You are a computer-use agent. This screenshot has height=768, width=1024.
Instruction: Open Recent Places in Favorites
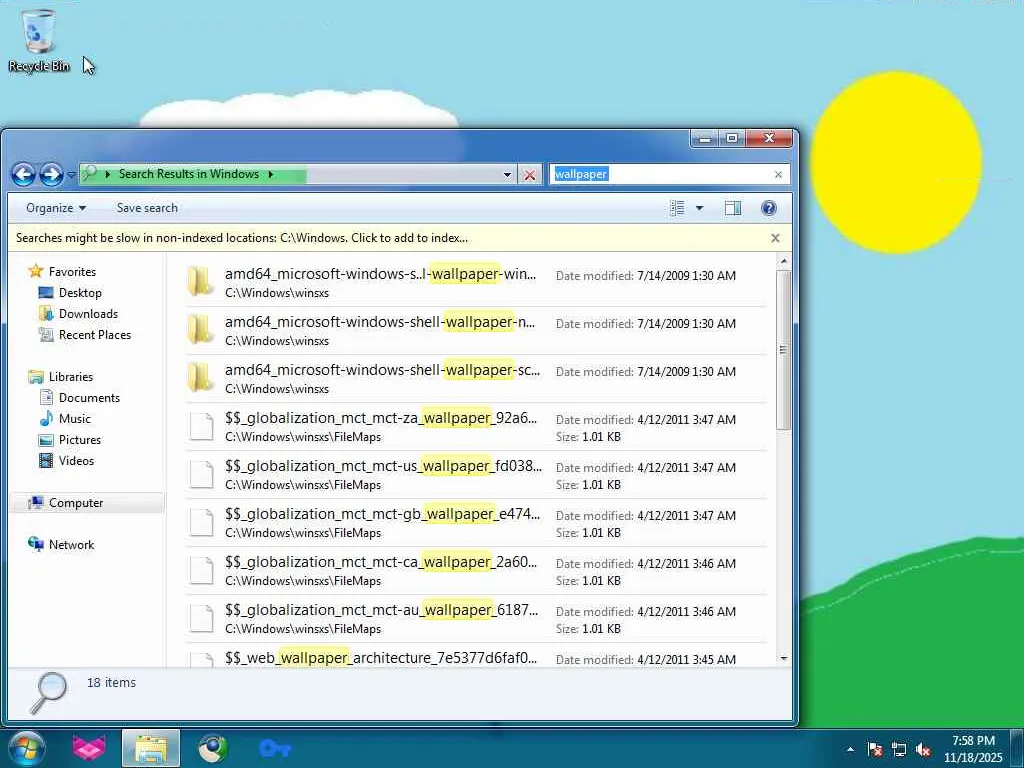[85, 334]
